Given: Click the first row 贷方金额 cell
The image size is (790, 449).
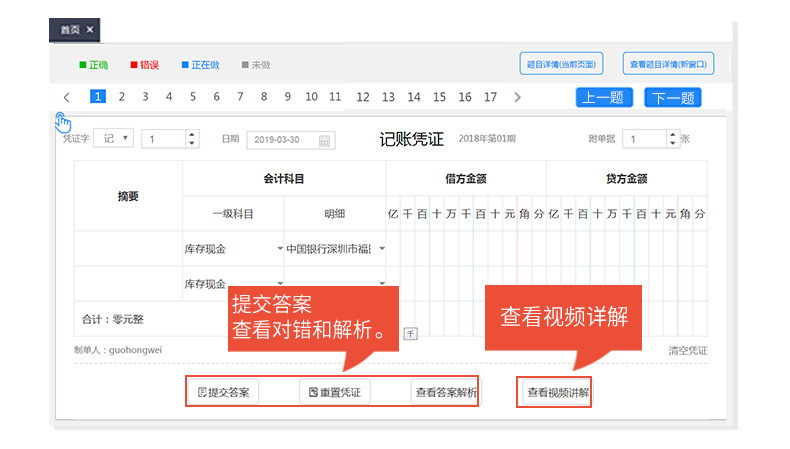Looking at the screenshot, I should (x=627, y=248).
